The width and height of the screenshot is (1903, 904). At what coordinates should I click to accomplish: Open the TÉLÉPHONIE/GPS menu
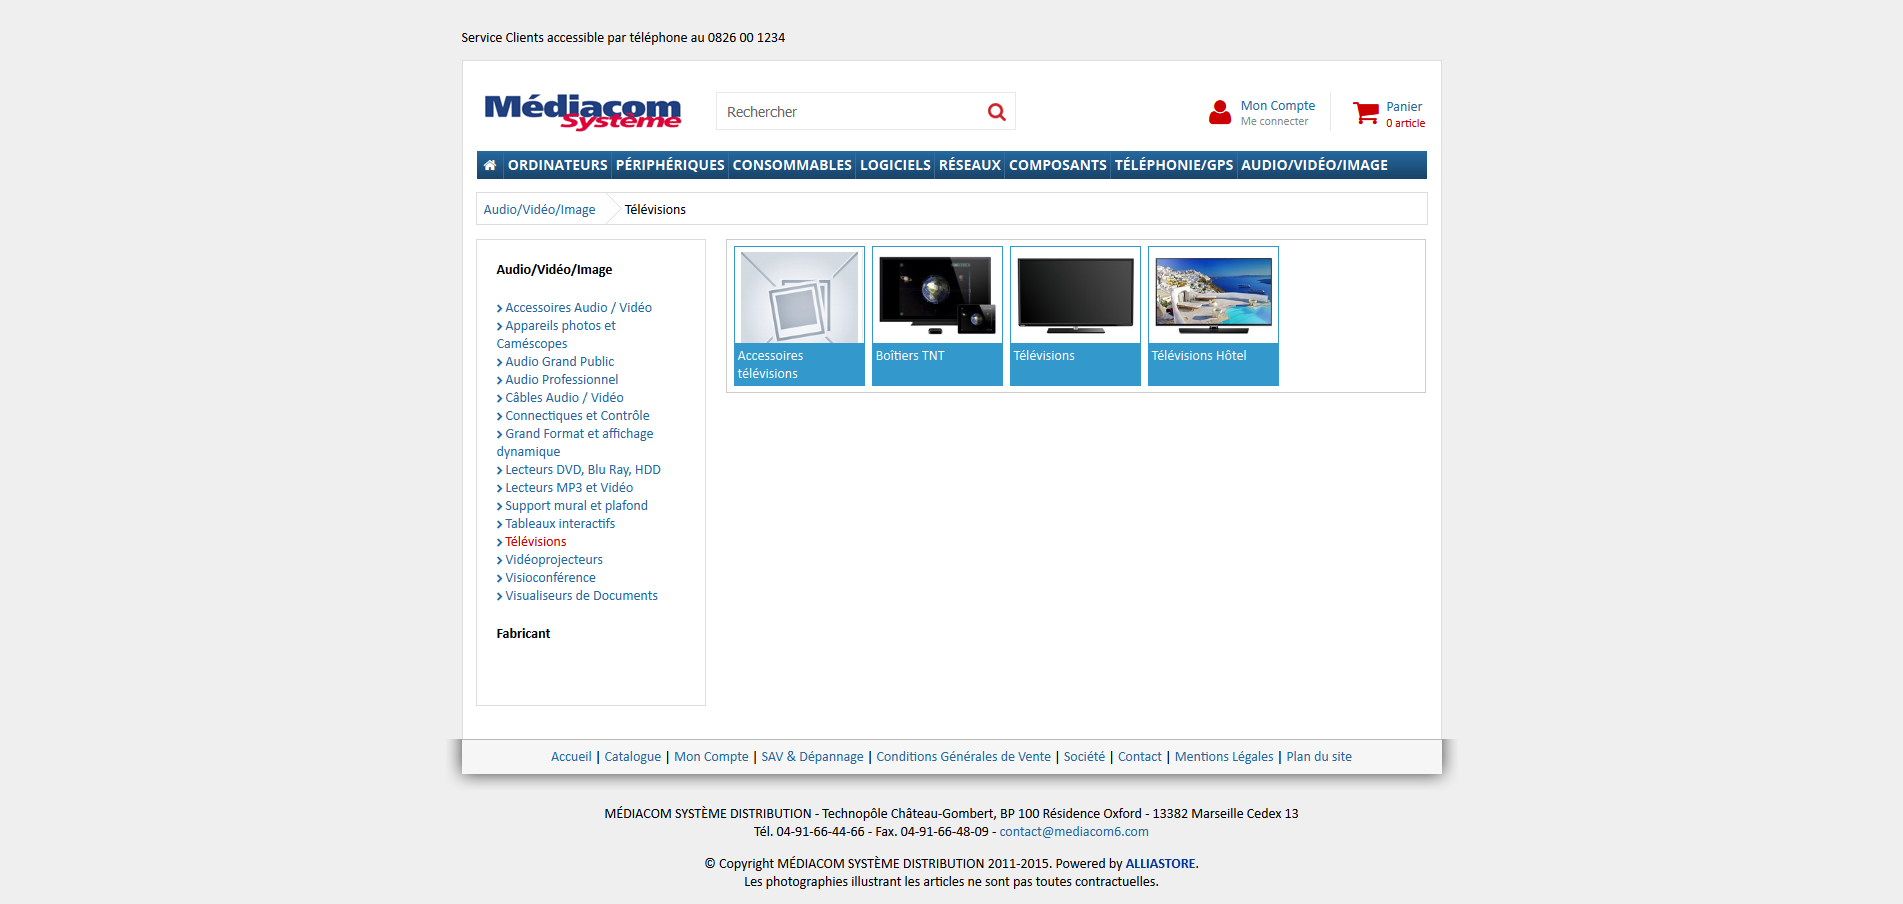[1174, 165]
